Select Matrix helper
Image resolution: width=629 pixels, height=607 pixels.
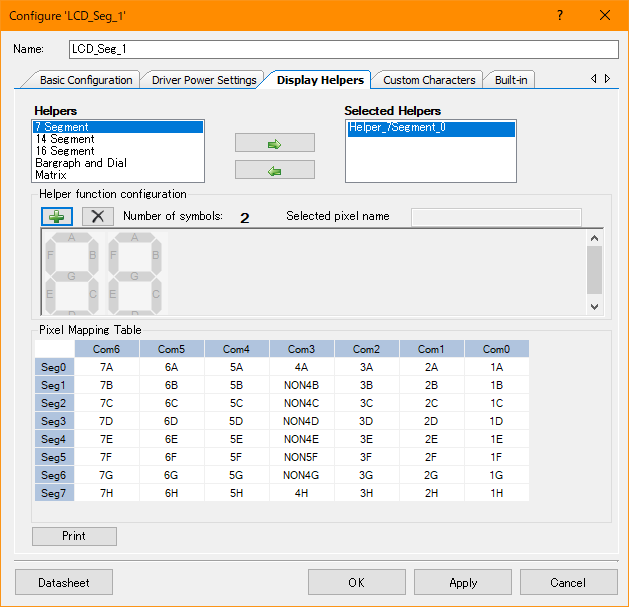(x=118, y=175)
